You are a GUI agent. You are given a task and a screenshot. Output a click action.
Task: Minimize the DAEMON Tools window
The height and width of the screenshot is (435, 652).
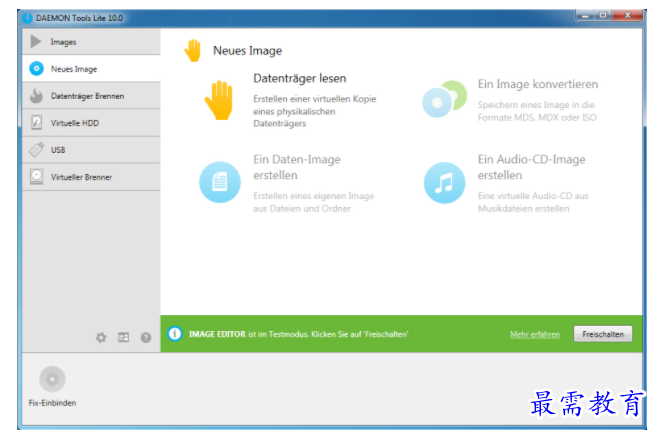[585, 16]
